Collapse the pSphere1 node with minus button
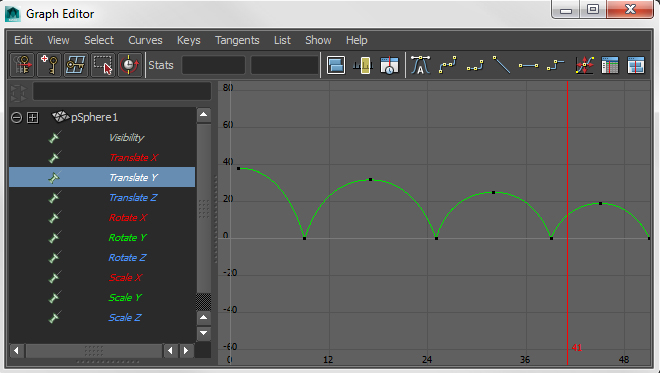The image size is (660, 373). [16, 117]
